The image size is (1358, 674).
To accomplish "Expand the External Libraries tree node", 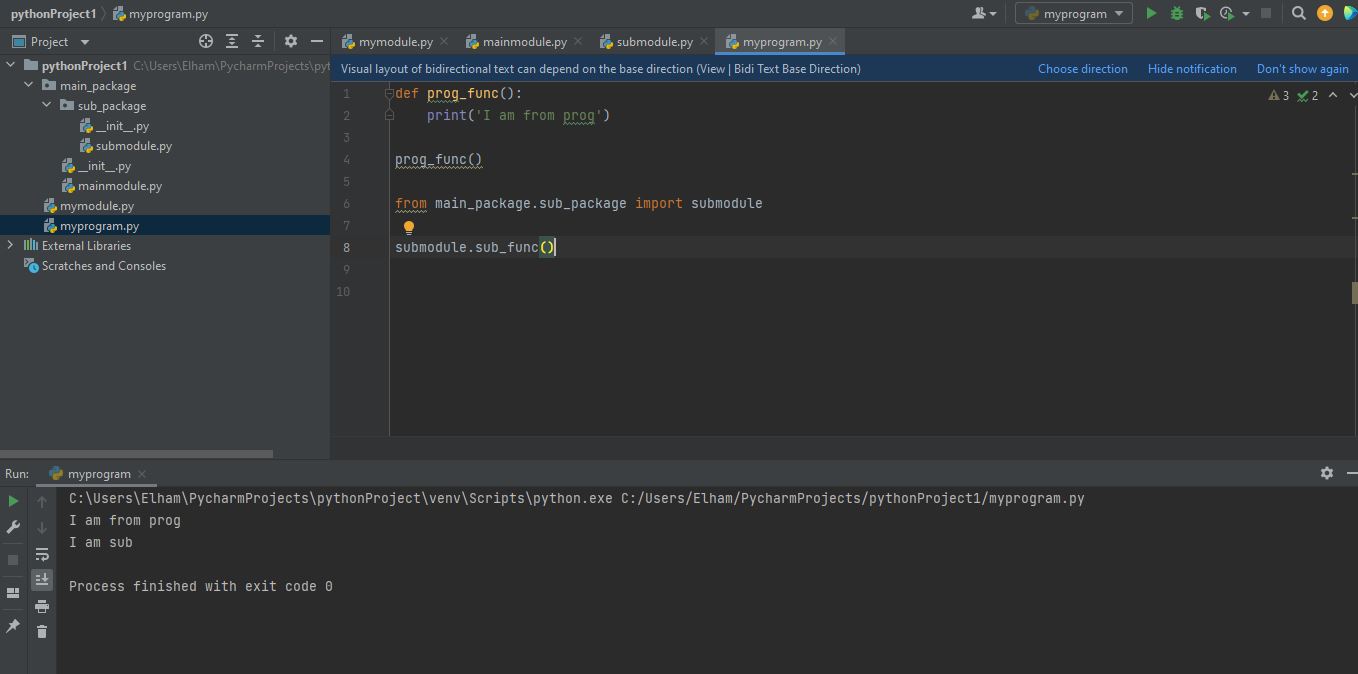I will [x=10, y=245].
